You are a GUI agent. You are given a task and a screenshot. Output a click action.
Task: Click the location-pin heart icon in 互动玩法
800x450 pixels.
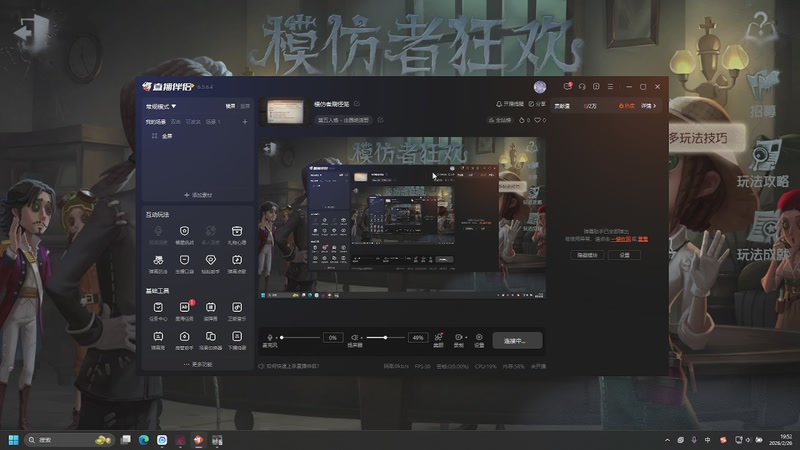[x=210, y=260]
